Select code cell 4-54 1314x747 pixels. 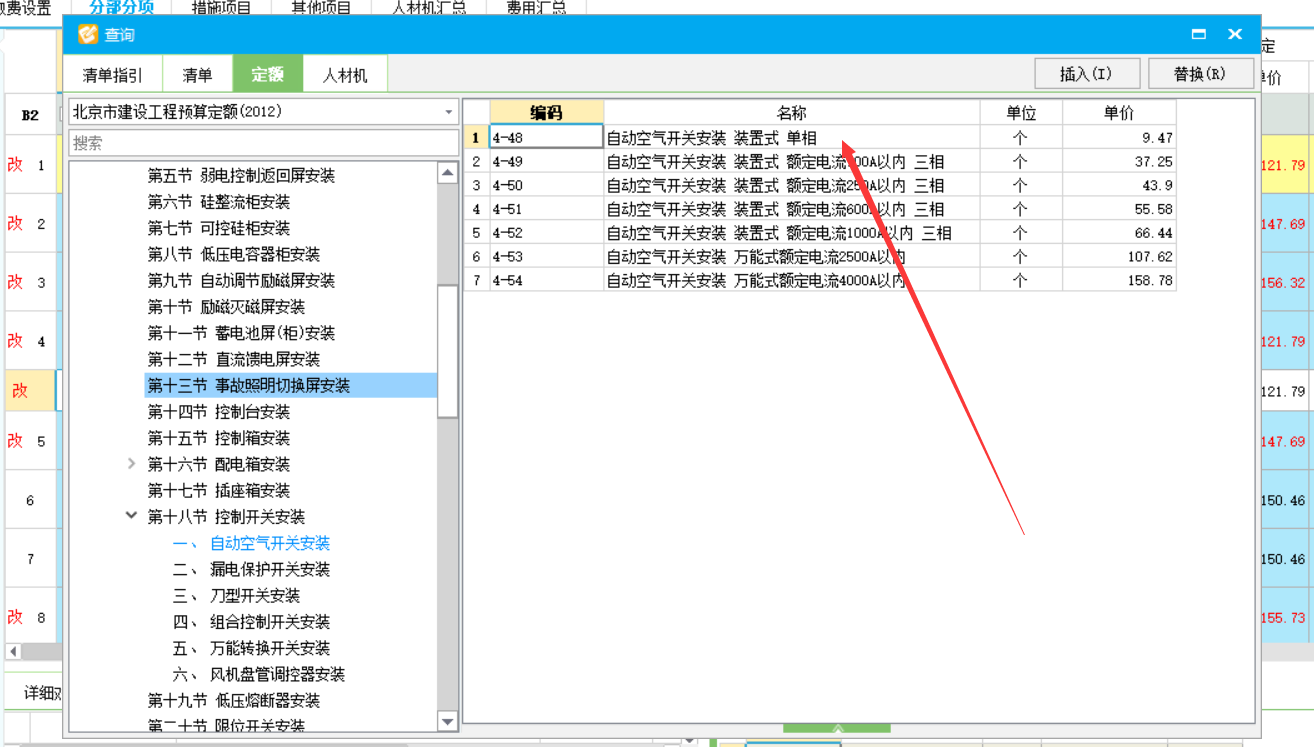click(x=546, y=281)
